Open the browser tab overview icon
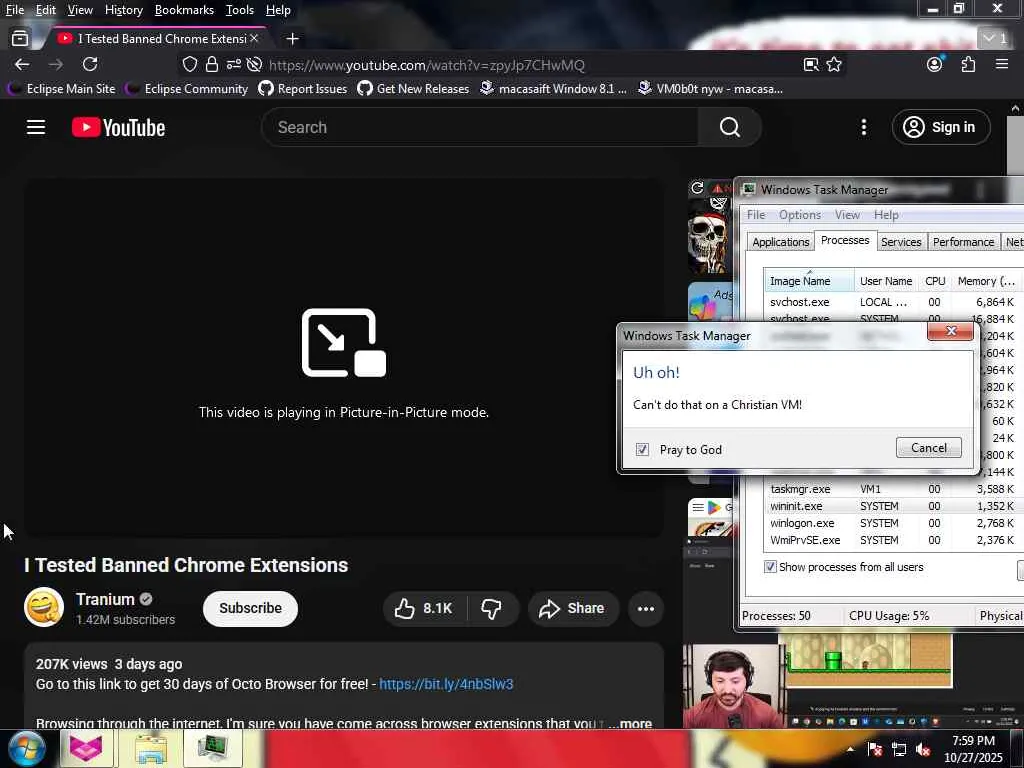Viewport: 1024px width, 768px height. tap(20, 39)
